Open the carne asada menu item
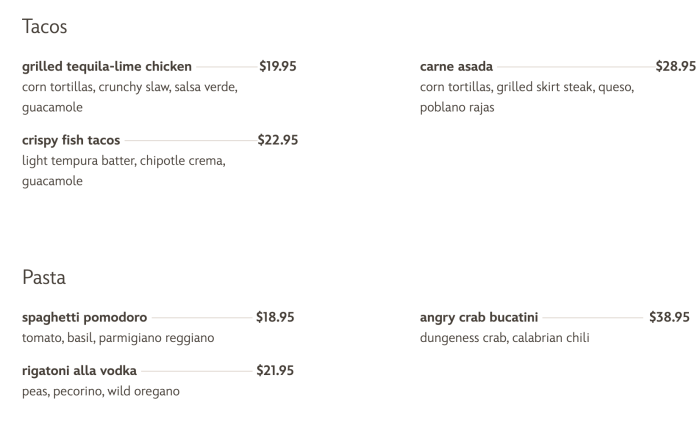The height and width of the screenshot is (428, 700). (x=456, y=66)
